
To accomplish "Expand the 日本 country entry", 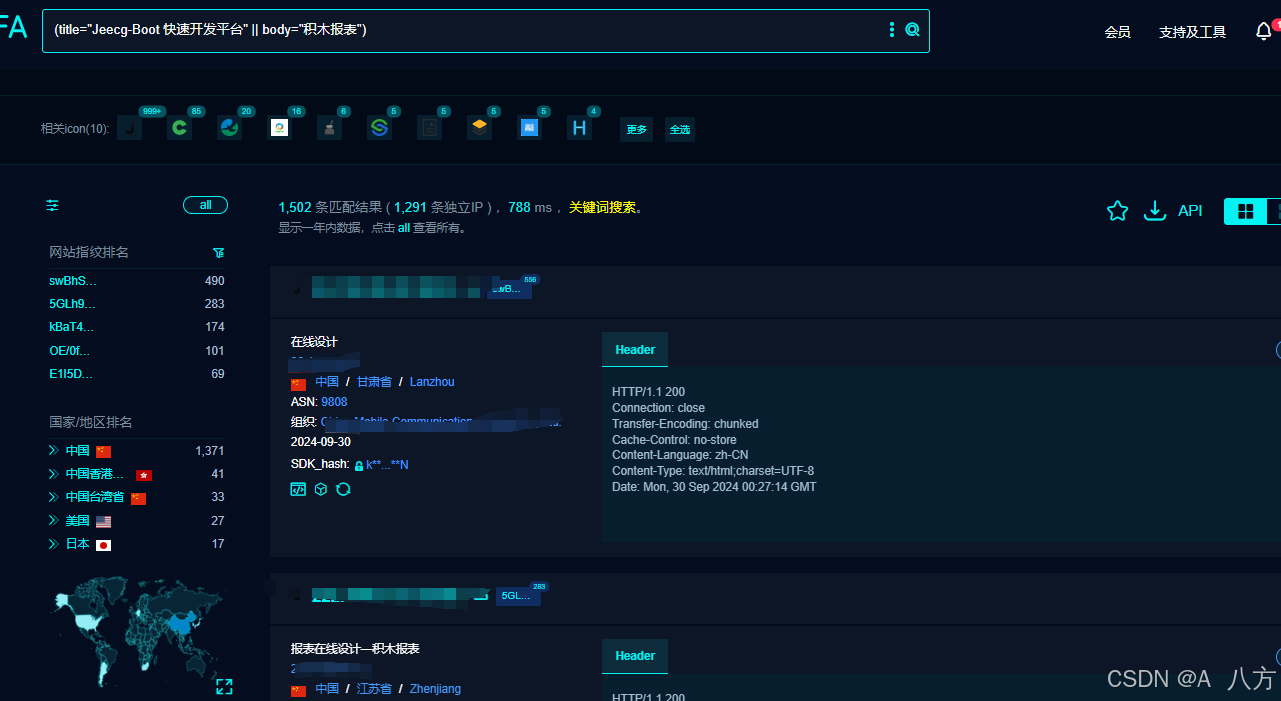I will click(54, 544).
